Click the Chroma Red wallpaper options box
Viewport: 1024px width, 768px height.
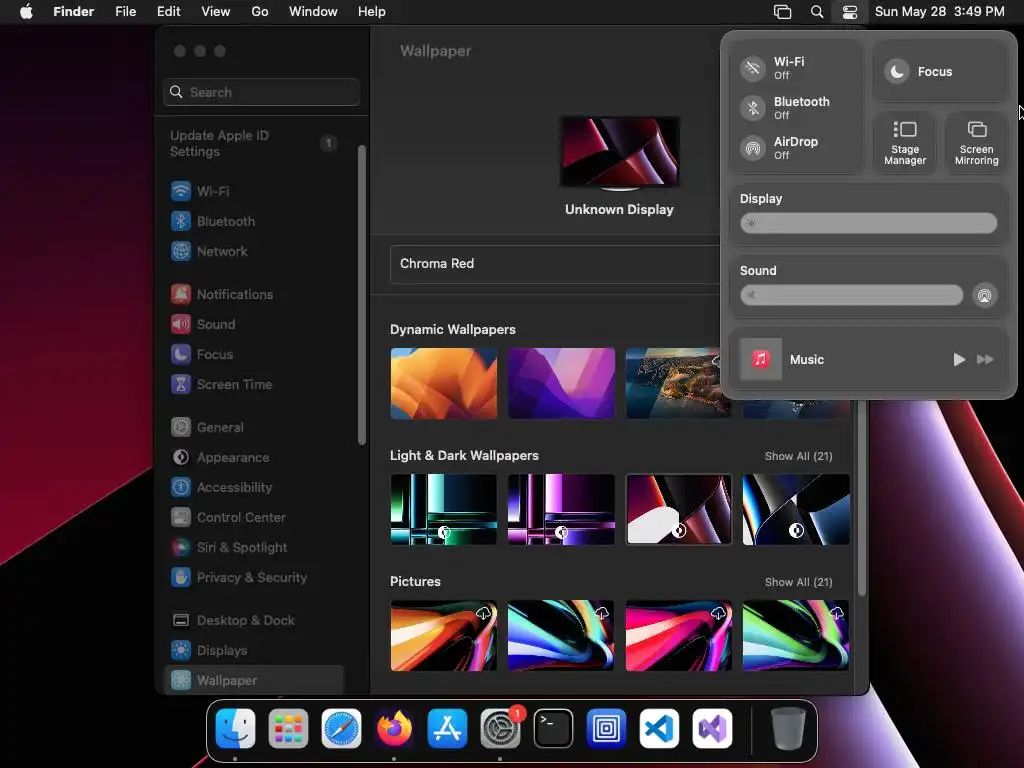(555, 264)
